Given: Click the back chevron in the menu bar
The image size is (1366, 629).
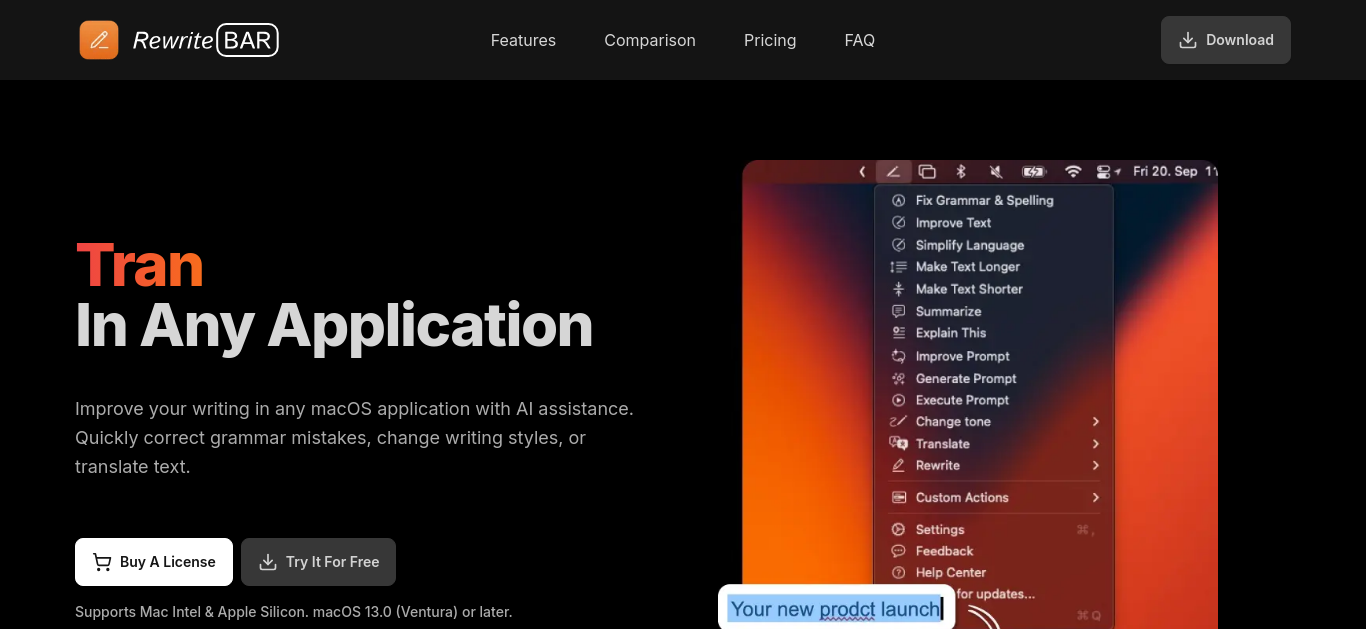Looking at the screenshot, I should click(862, 171).
